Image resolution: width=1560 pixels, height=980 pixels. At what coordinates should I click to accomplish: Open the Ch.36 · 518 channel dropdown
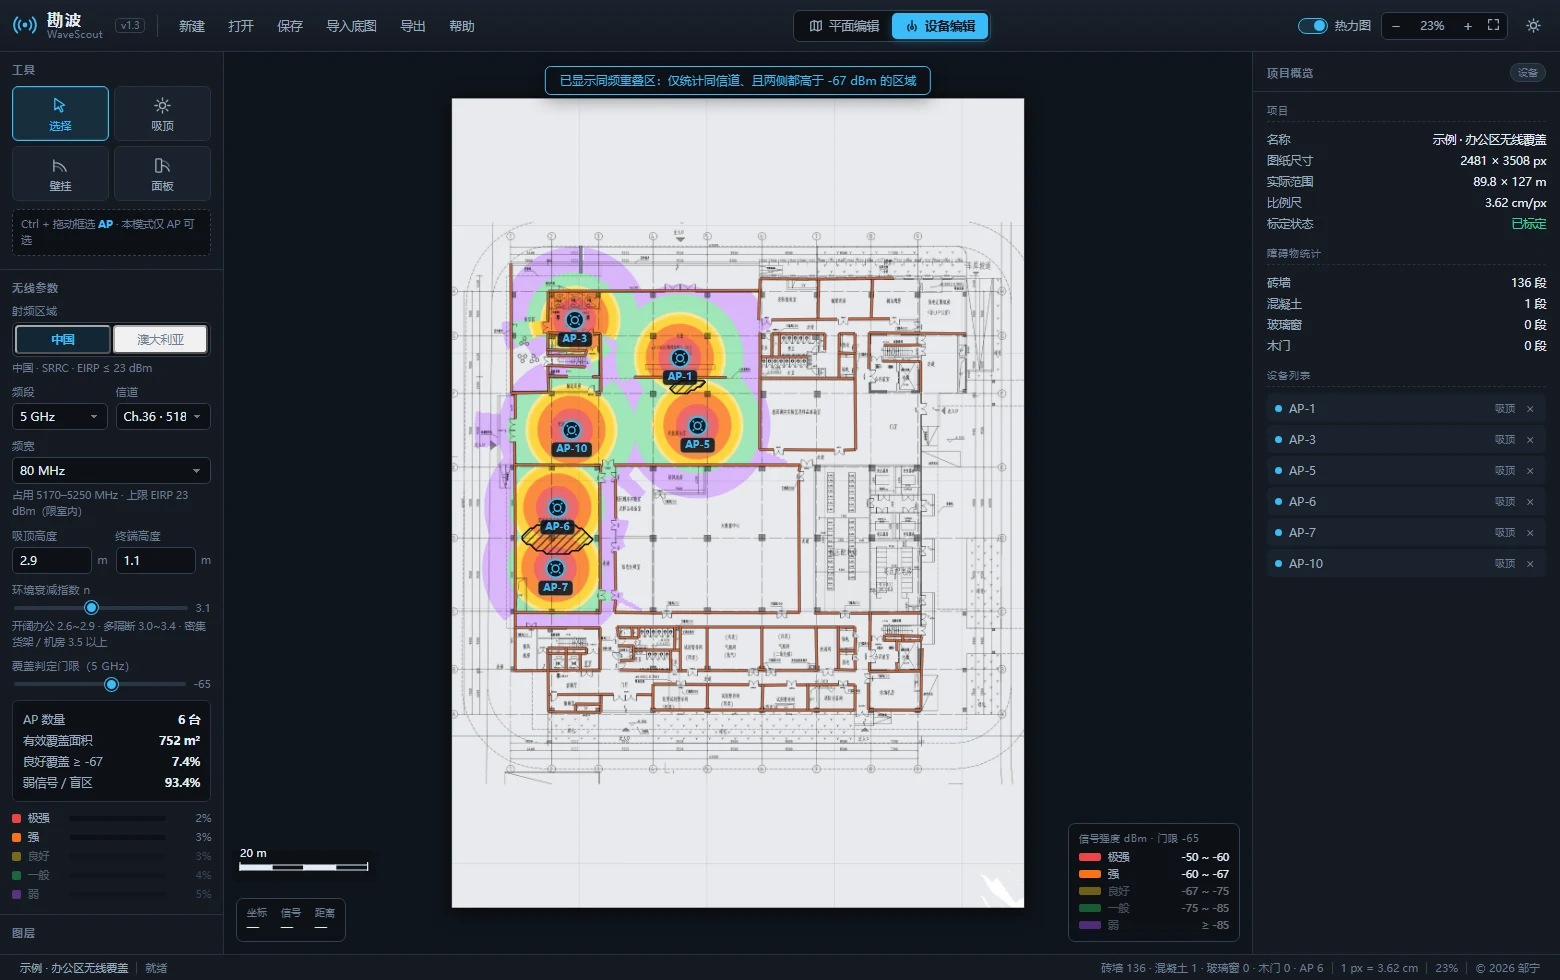pyautogui.click(x=163, y=416)
